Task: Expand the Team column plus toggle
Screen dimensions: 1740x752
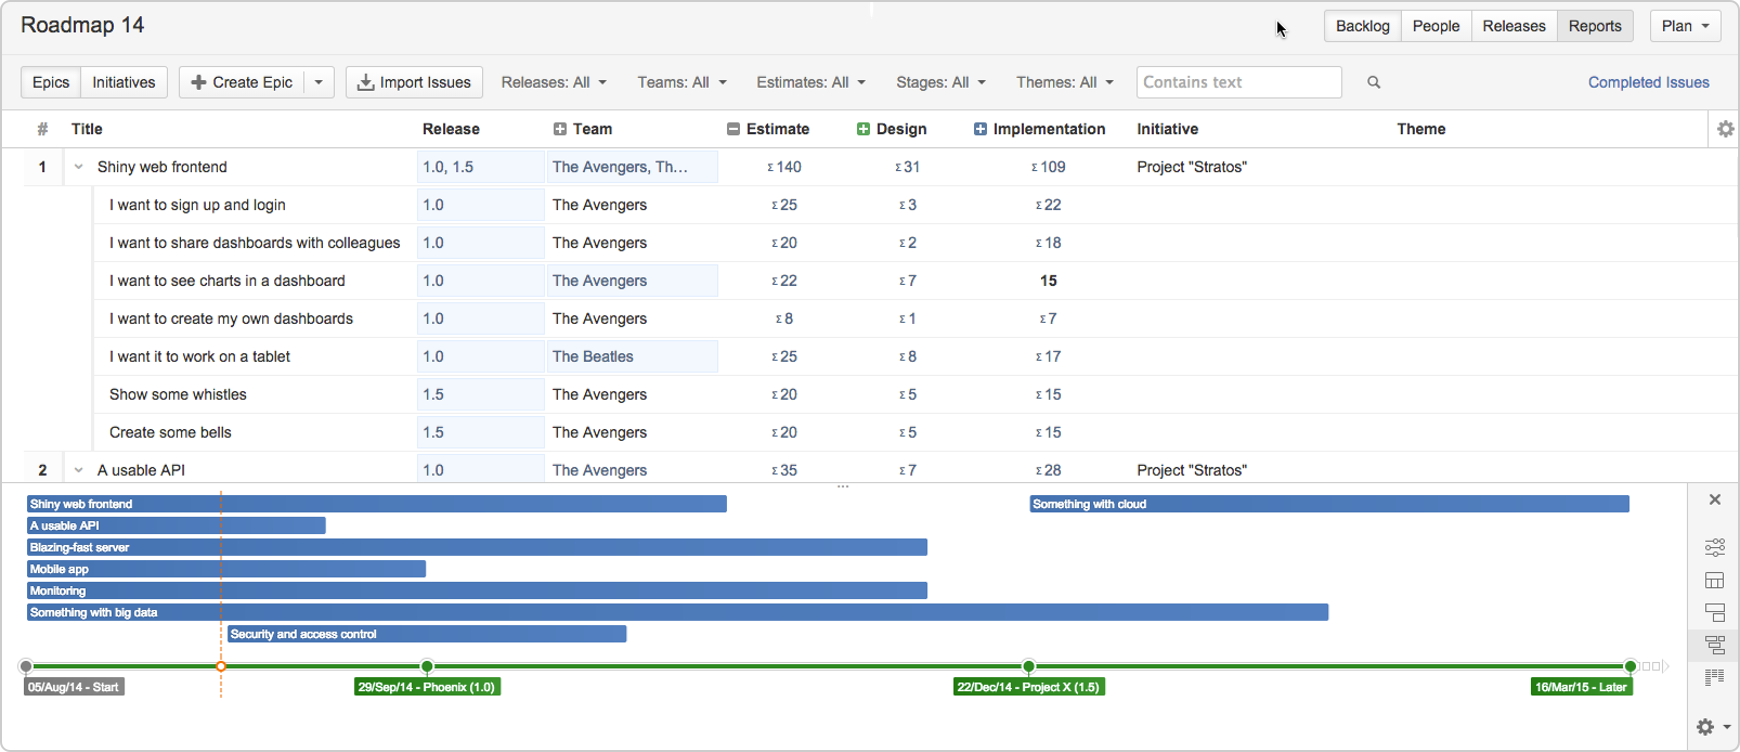Action: point(560,129)
